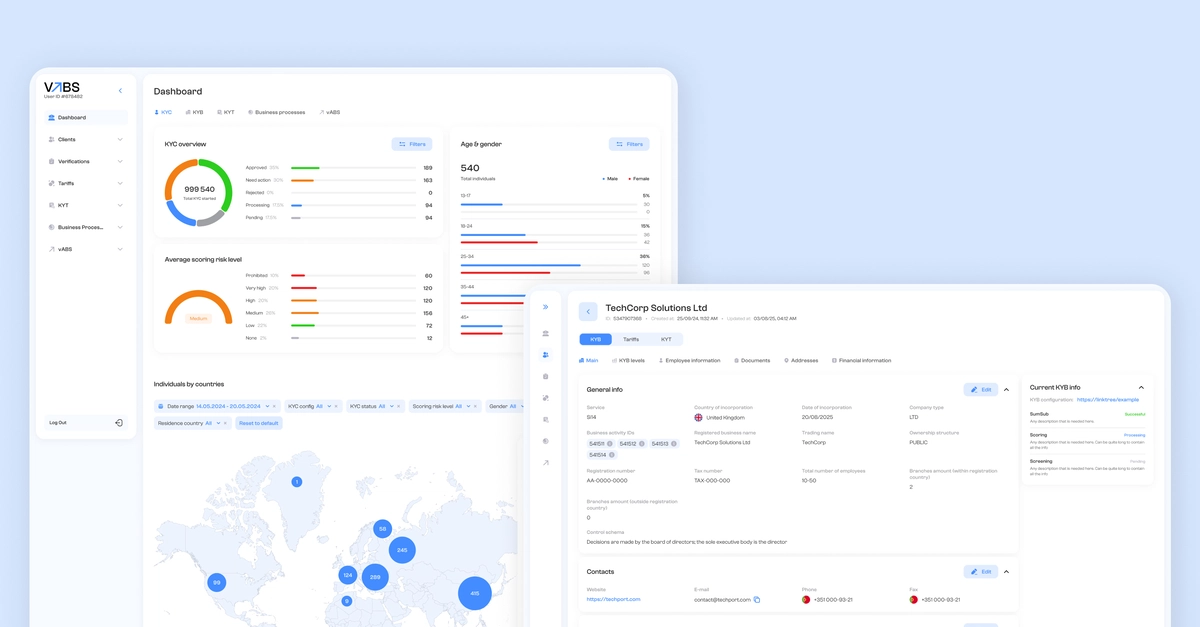Switch to the KYT dashboard tab
Screen dimensions: 1200x627
(x=226, y=112)
